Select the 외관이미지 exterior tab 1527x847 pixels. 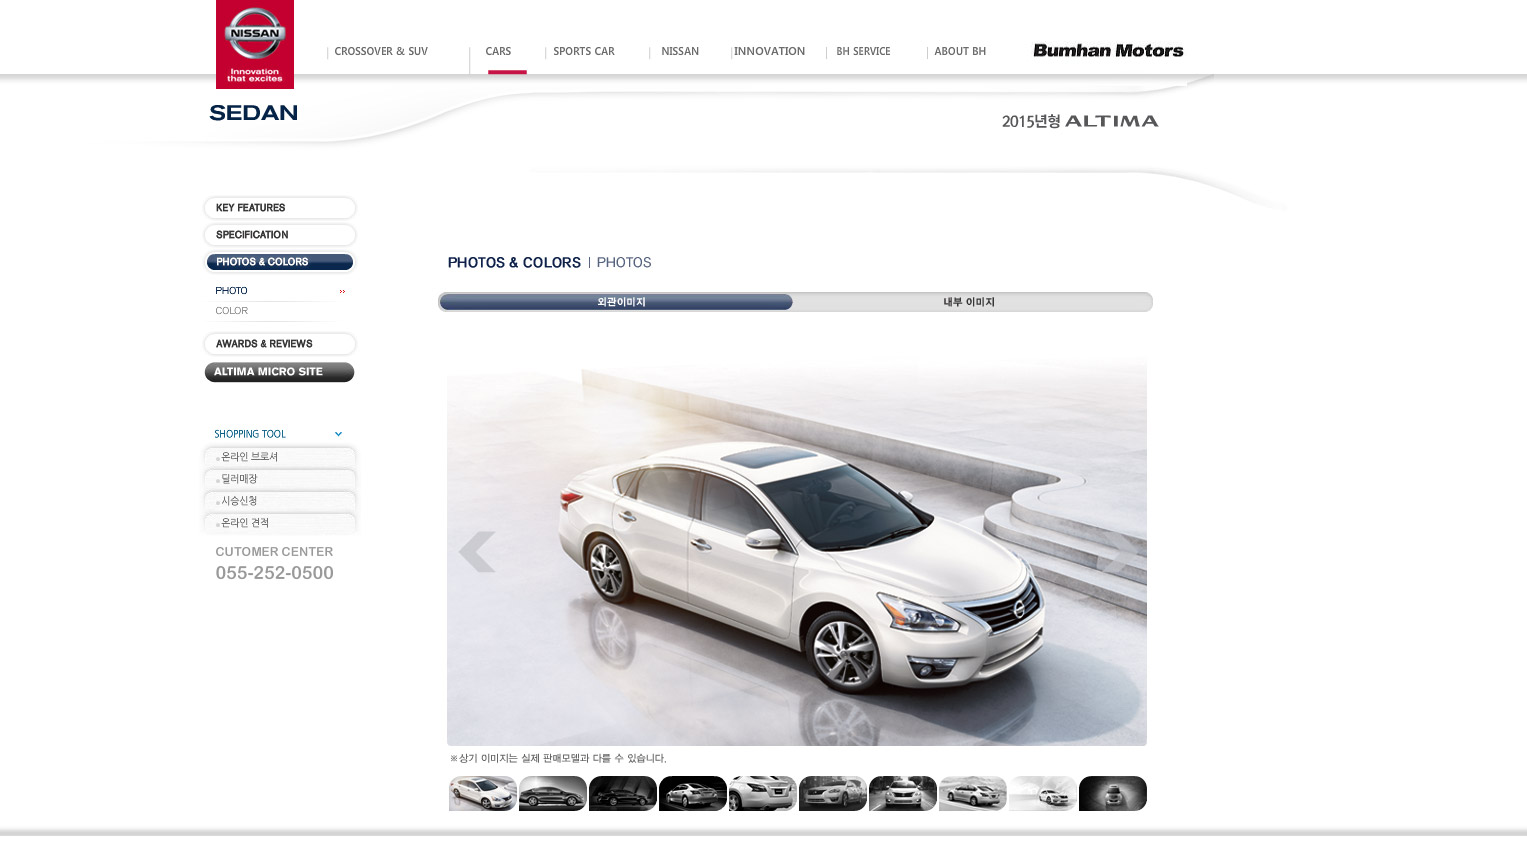coord(616,302)
